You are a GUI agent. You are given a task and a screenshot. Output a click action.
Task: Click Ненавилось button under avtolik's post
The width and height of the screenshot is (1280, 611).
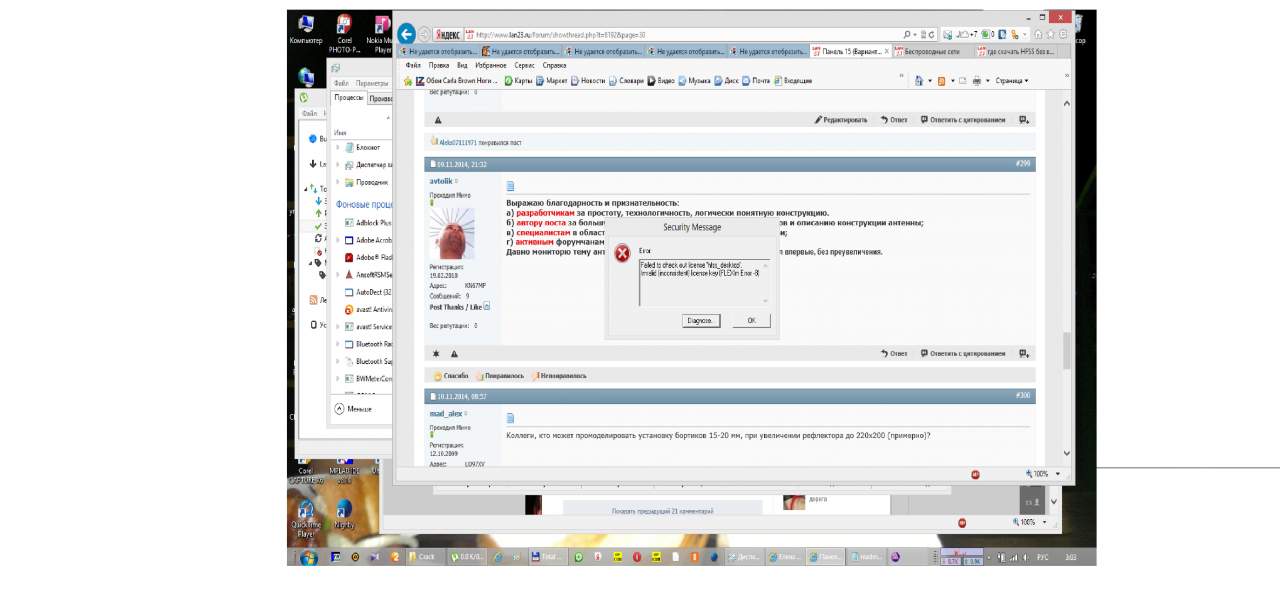[559, 376]
